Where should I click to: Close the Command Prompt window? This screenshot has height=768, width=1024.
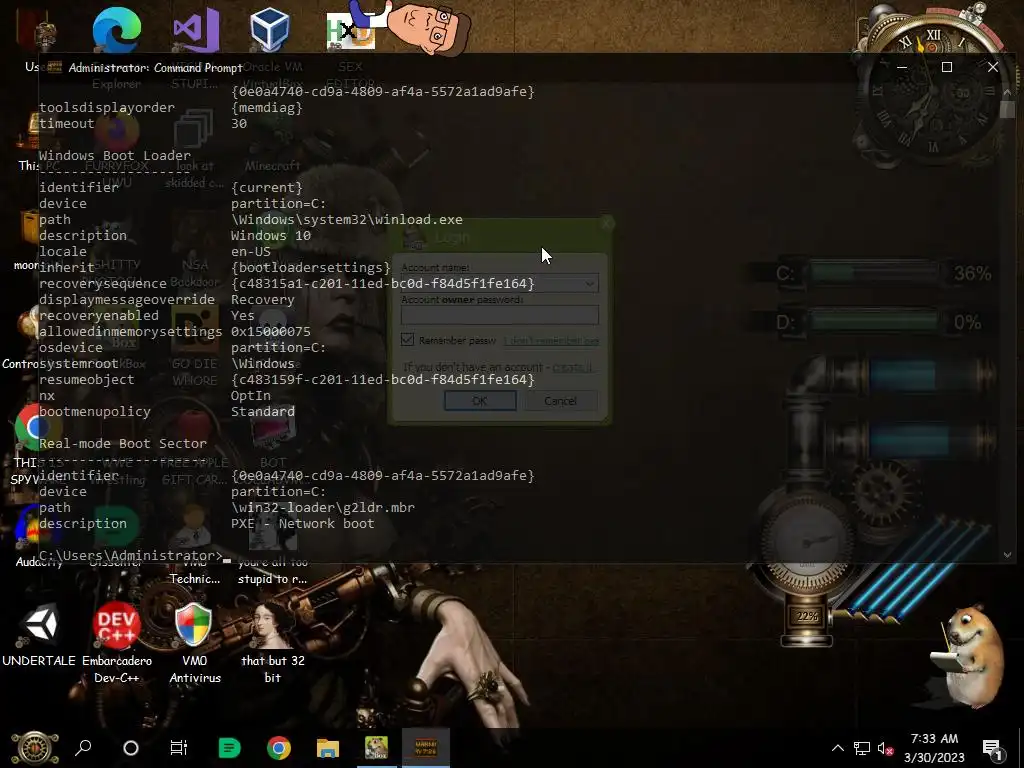(993, 67)
